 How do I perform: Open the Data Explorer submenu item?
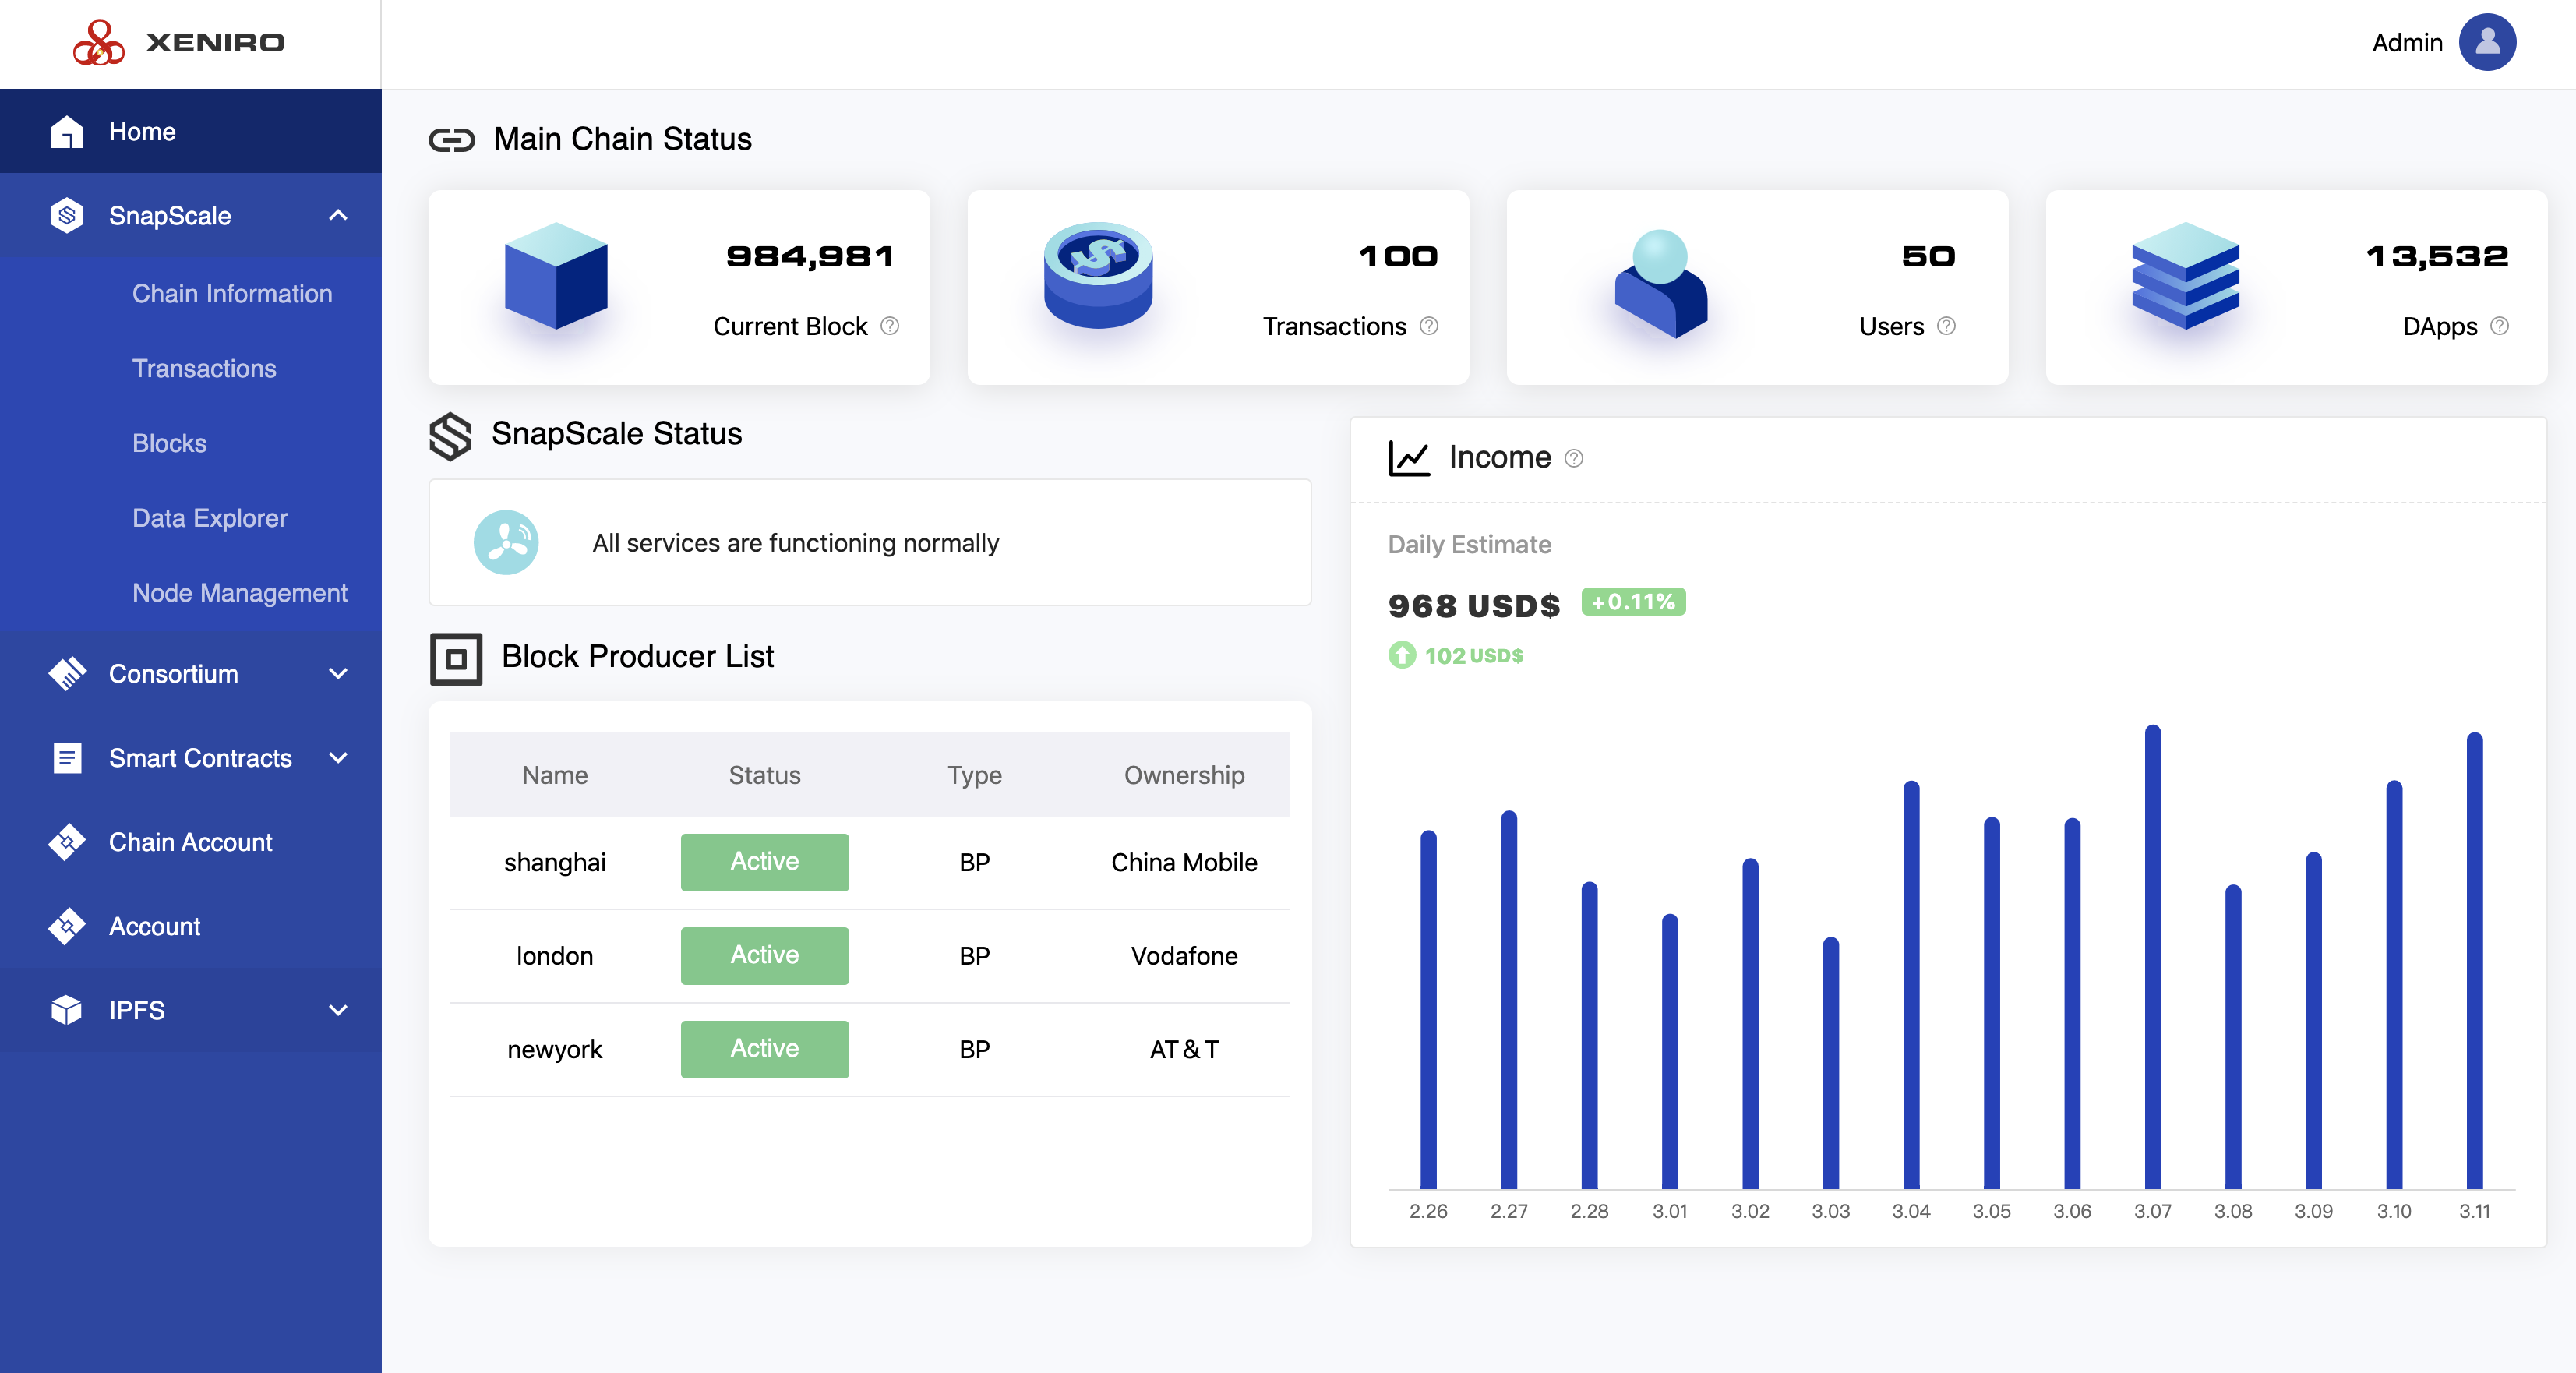pos(209,518)
